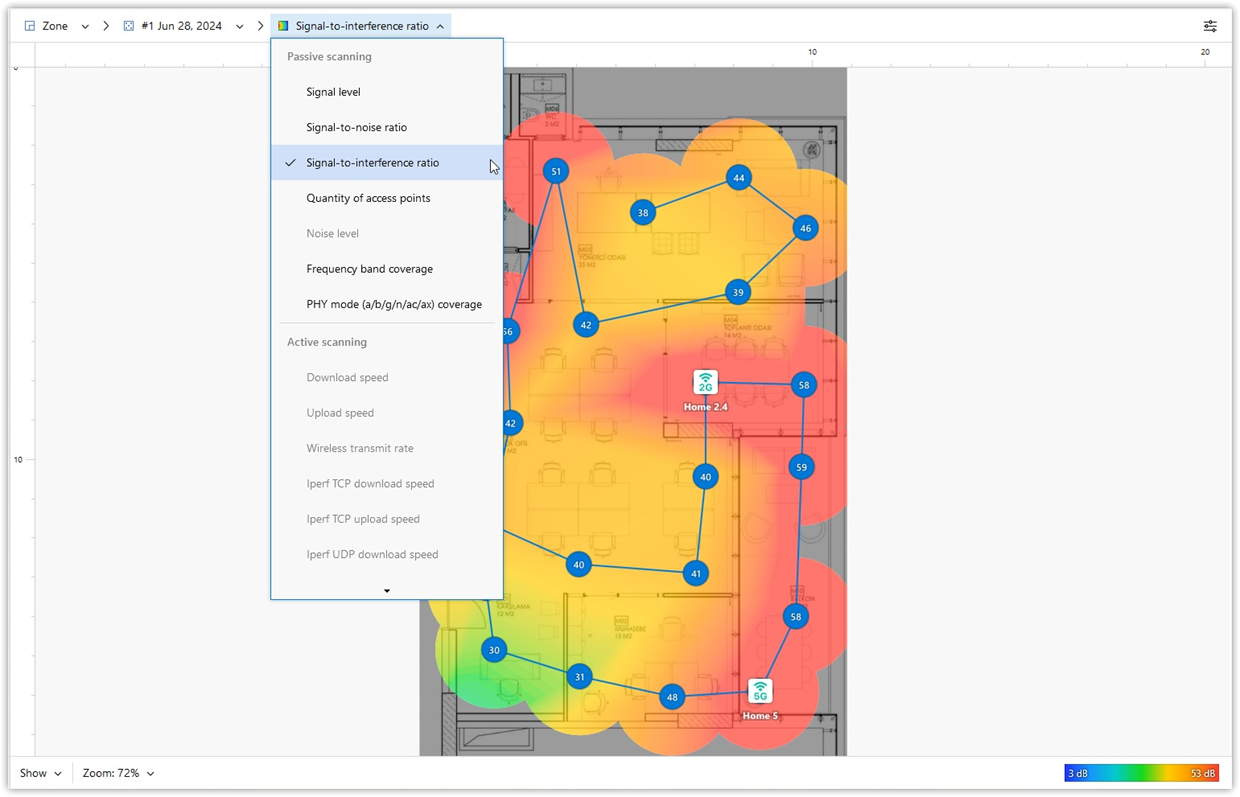Open the Zoom 72% dropdown
Image resolution: width=1240 pixels, height=797 pixels.
coord(118,773)
